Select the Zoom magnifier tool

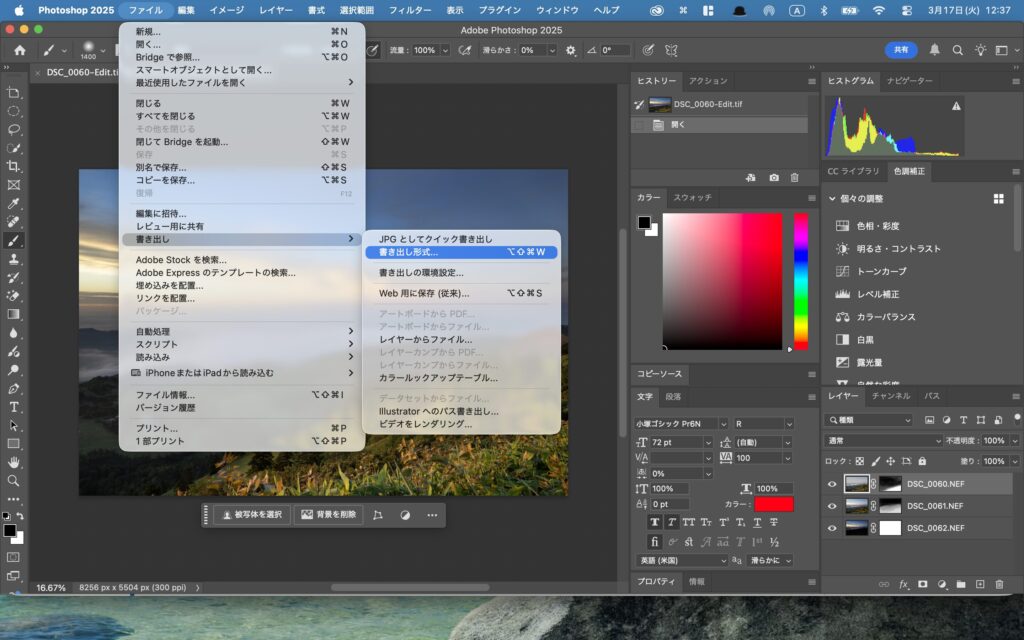click(14, 480)
